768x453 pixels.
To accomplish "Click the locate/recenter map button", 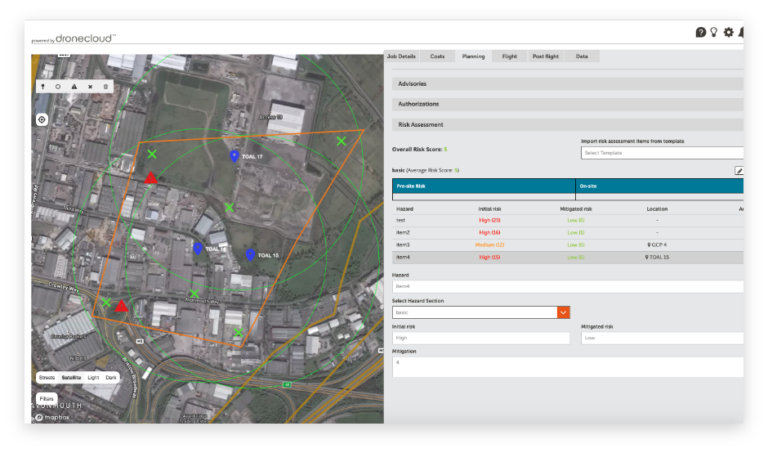I will 42,119.
